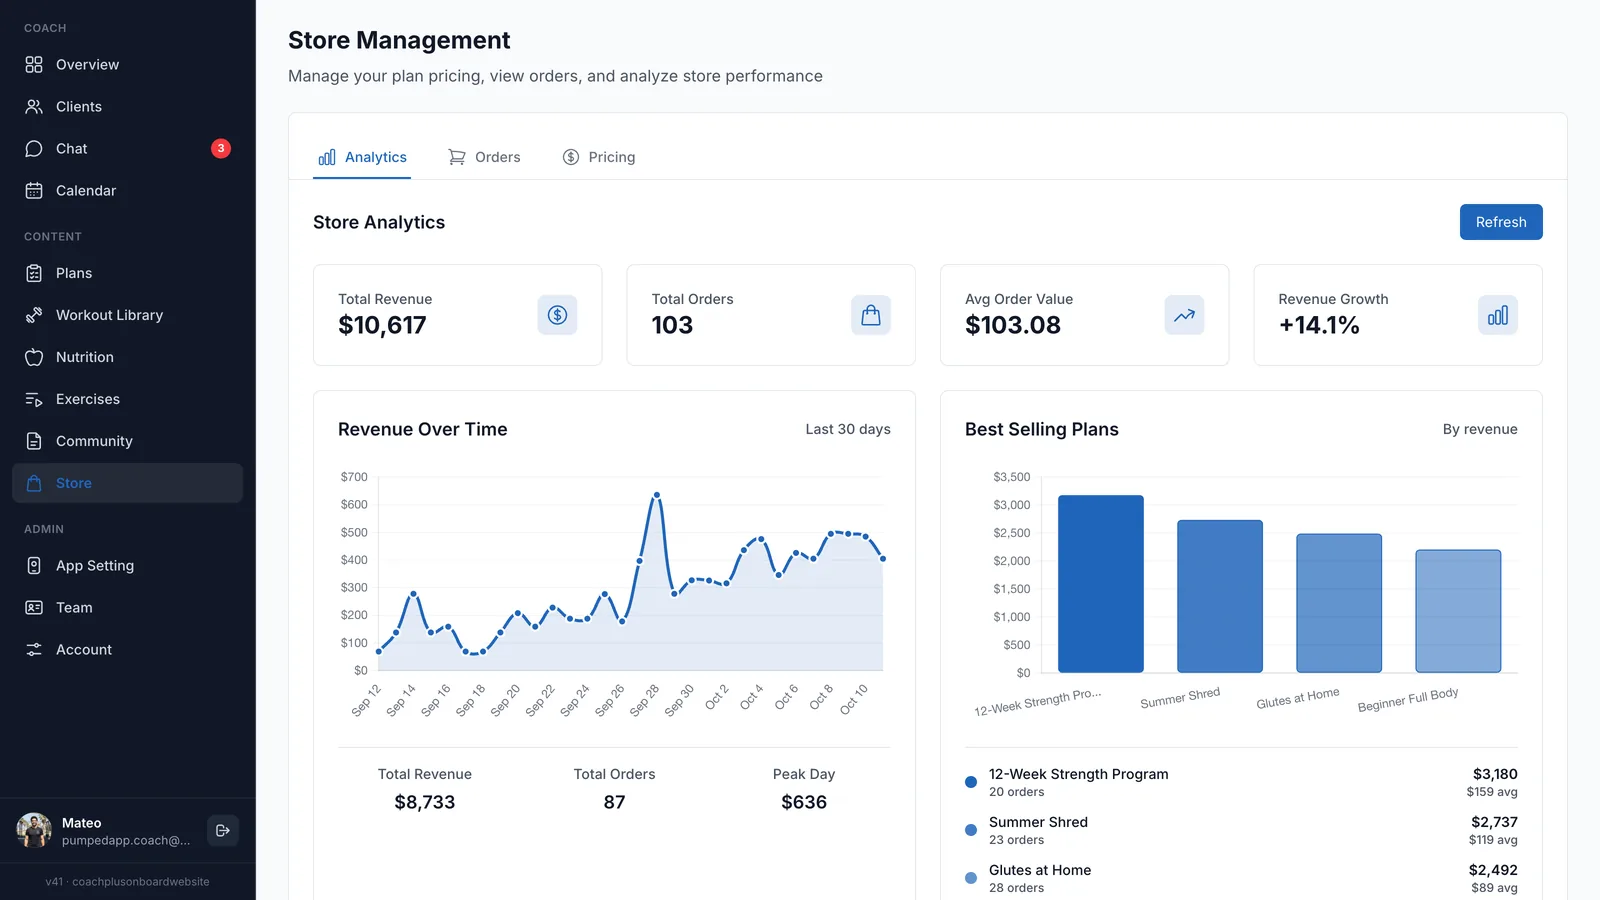
Task: Click the Store shopping bag sidebar icon
Action: point(34,483)
